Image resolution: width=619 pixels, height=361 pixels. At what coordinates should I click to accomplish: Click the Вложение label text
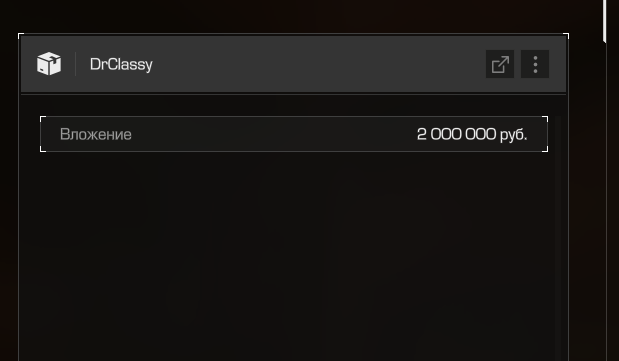pos(96,134)
